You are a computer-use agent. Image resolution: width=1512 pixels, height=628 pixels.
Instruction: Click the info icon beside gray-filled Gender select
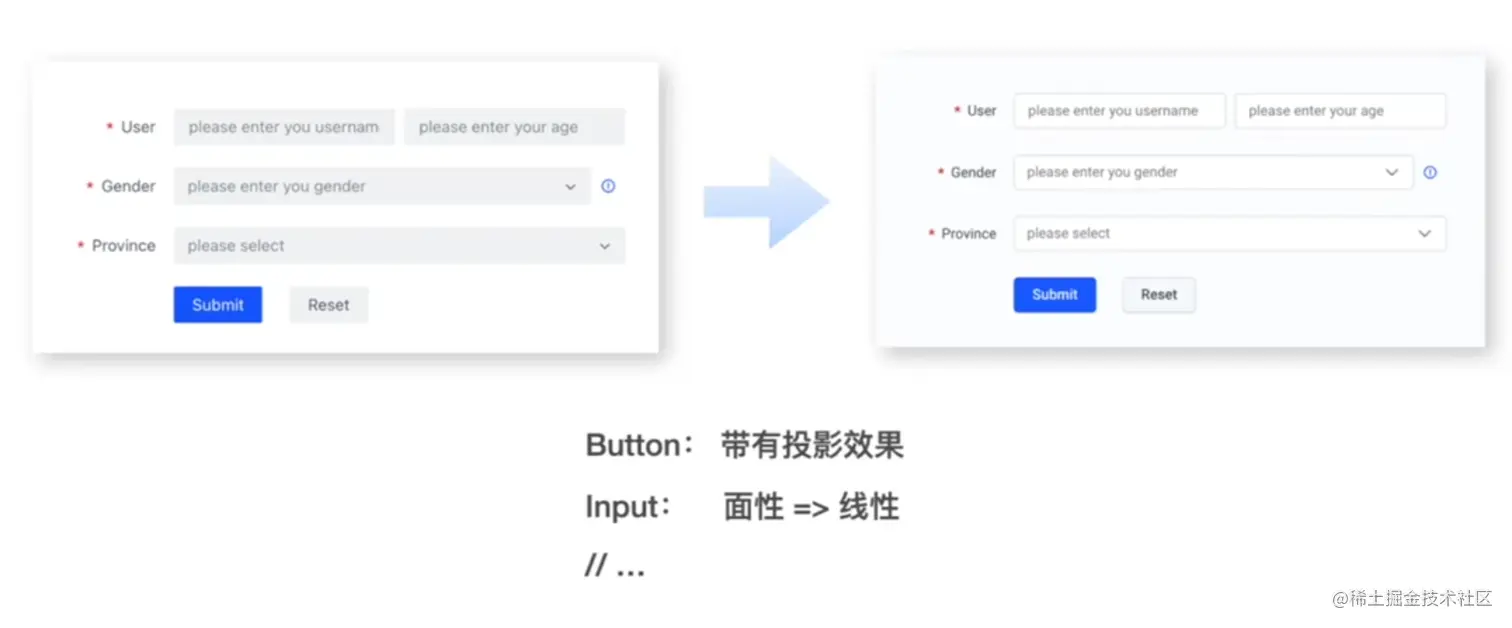pyautogui.click(x=608, y=186)
